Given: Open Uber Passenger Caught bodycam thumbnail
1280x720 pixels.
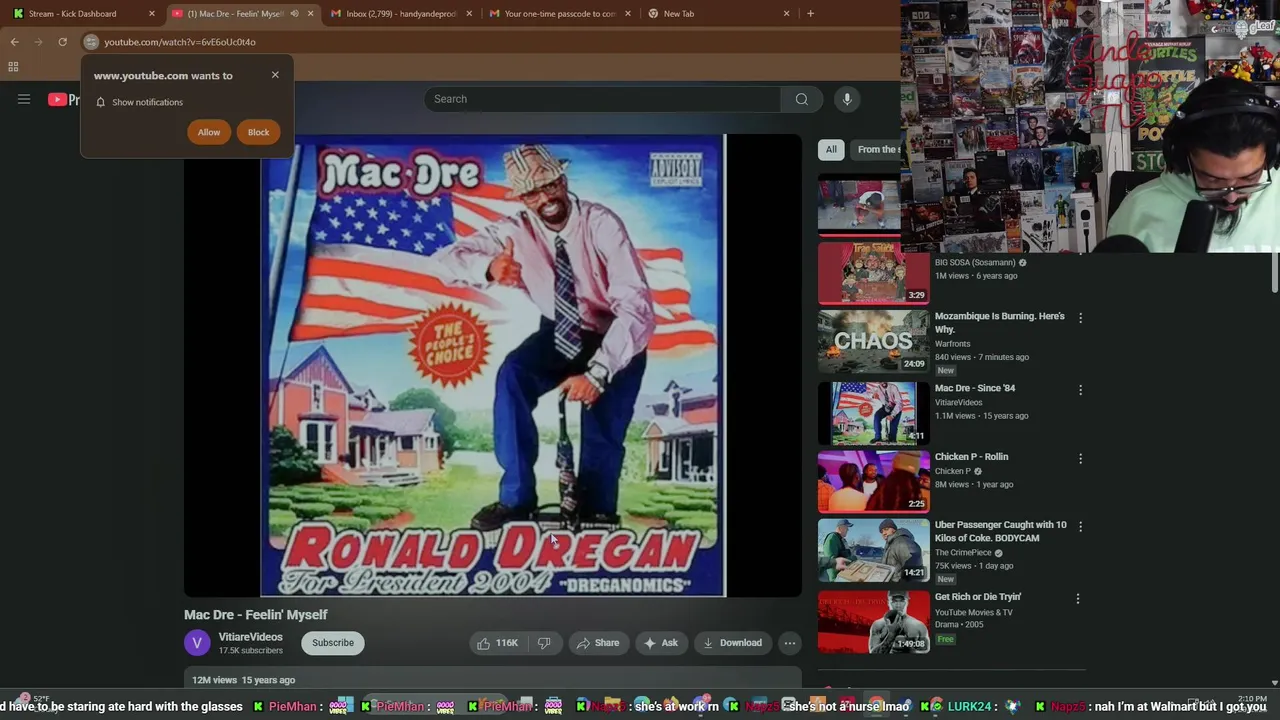Looking at the screenshot, I should (x=874, y=549).
